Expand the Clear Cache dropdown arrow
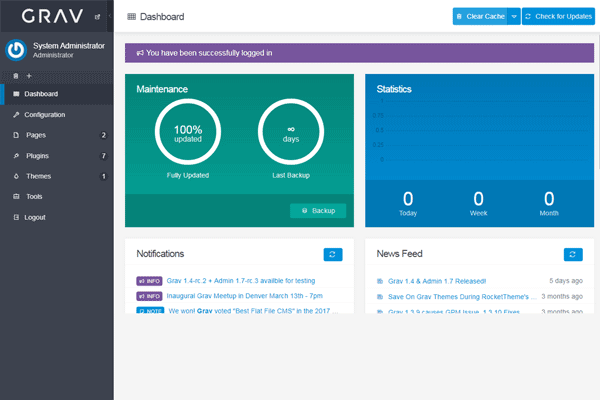Screen dimensions: 600x400 [513, 16]
